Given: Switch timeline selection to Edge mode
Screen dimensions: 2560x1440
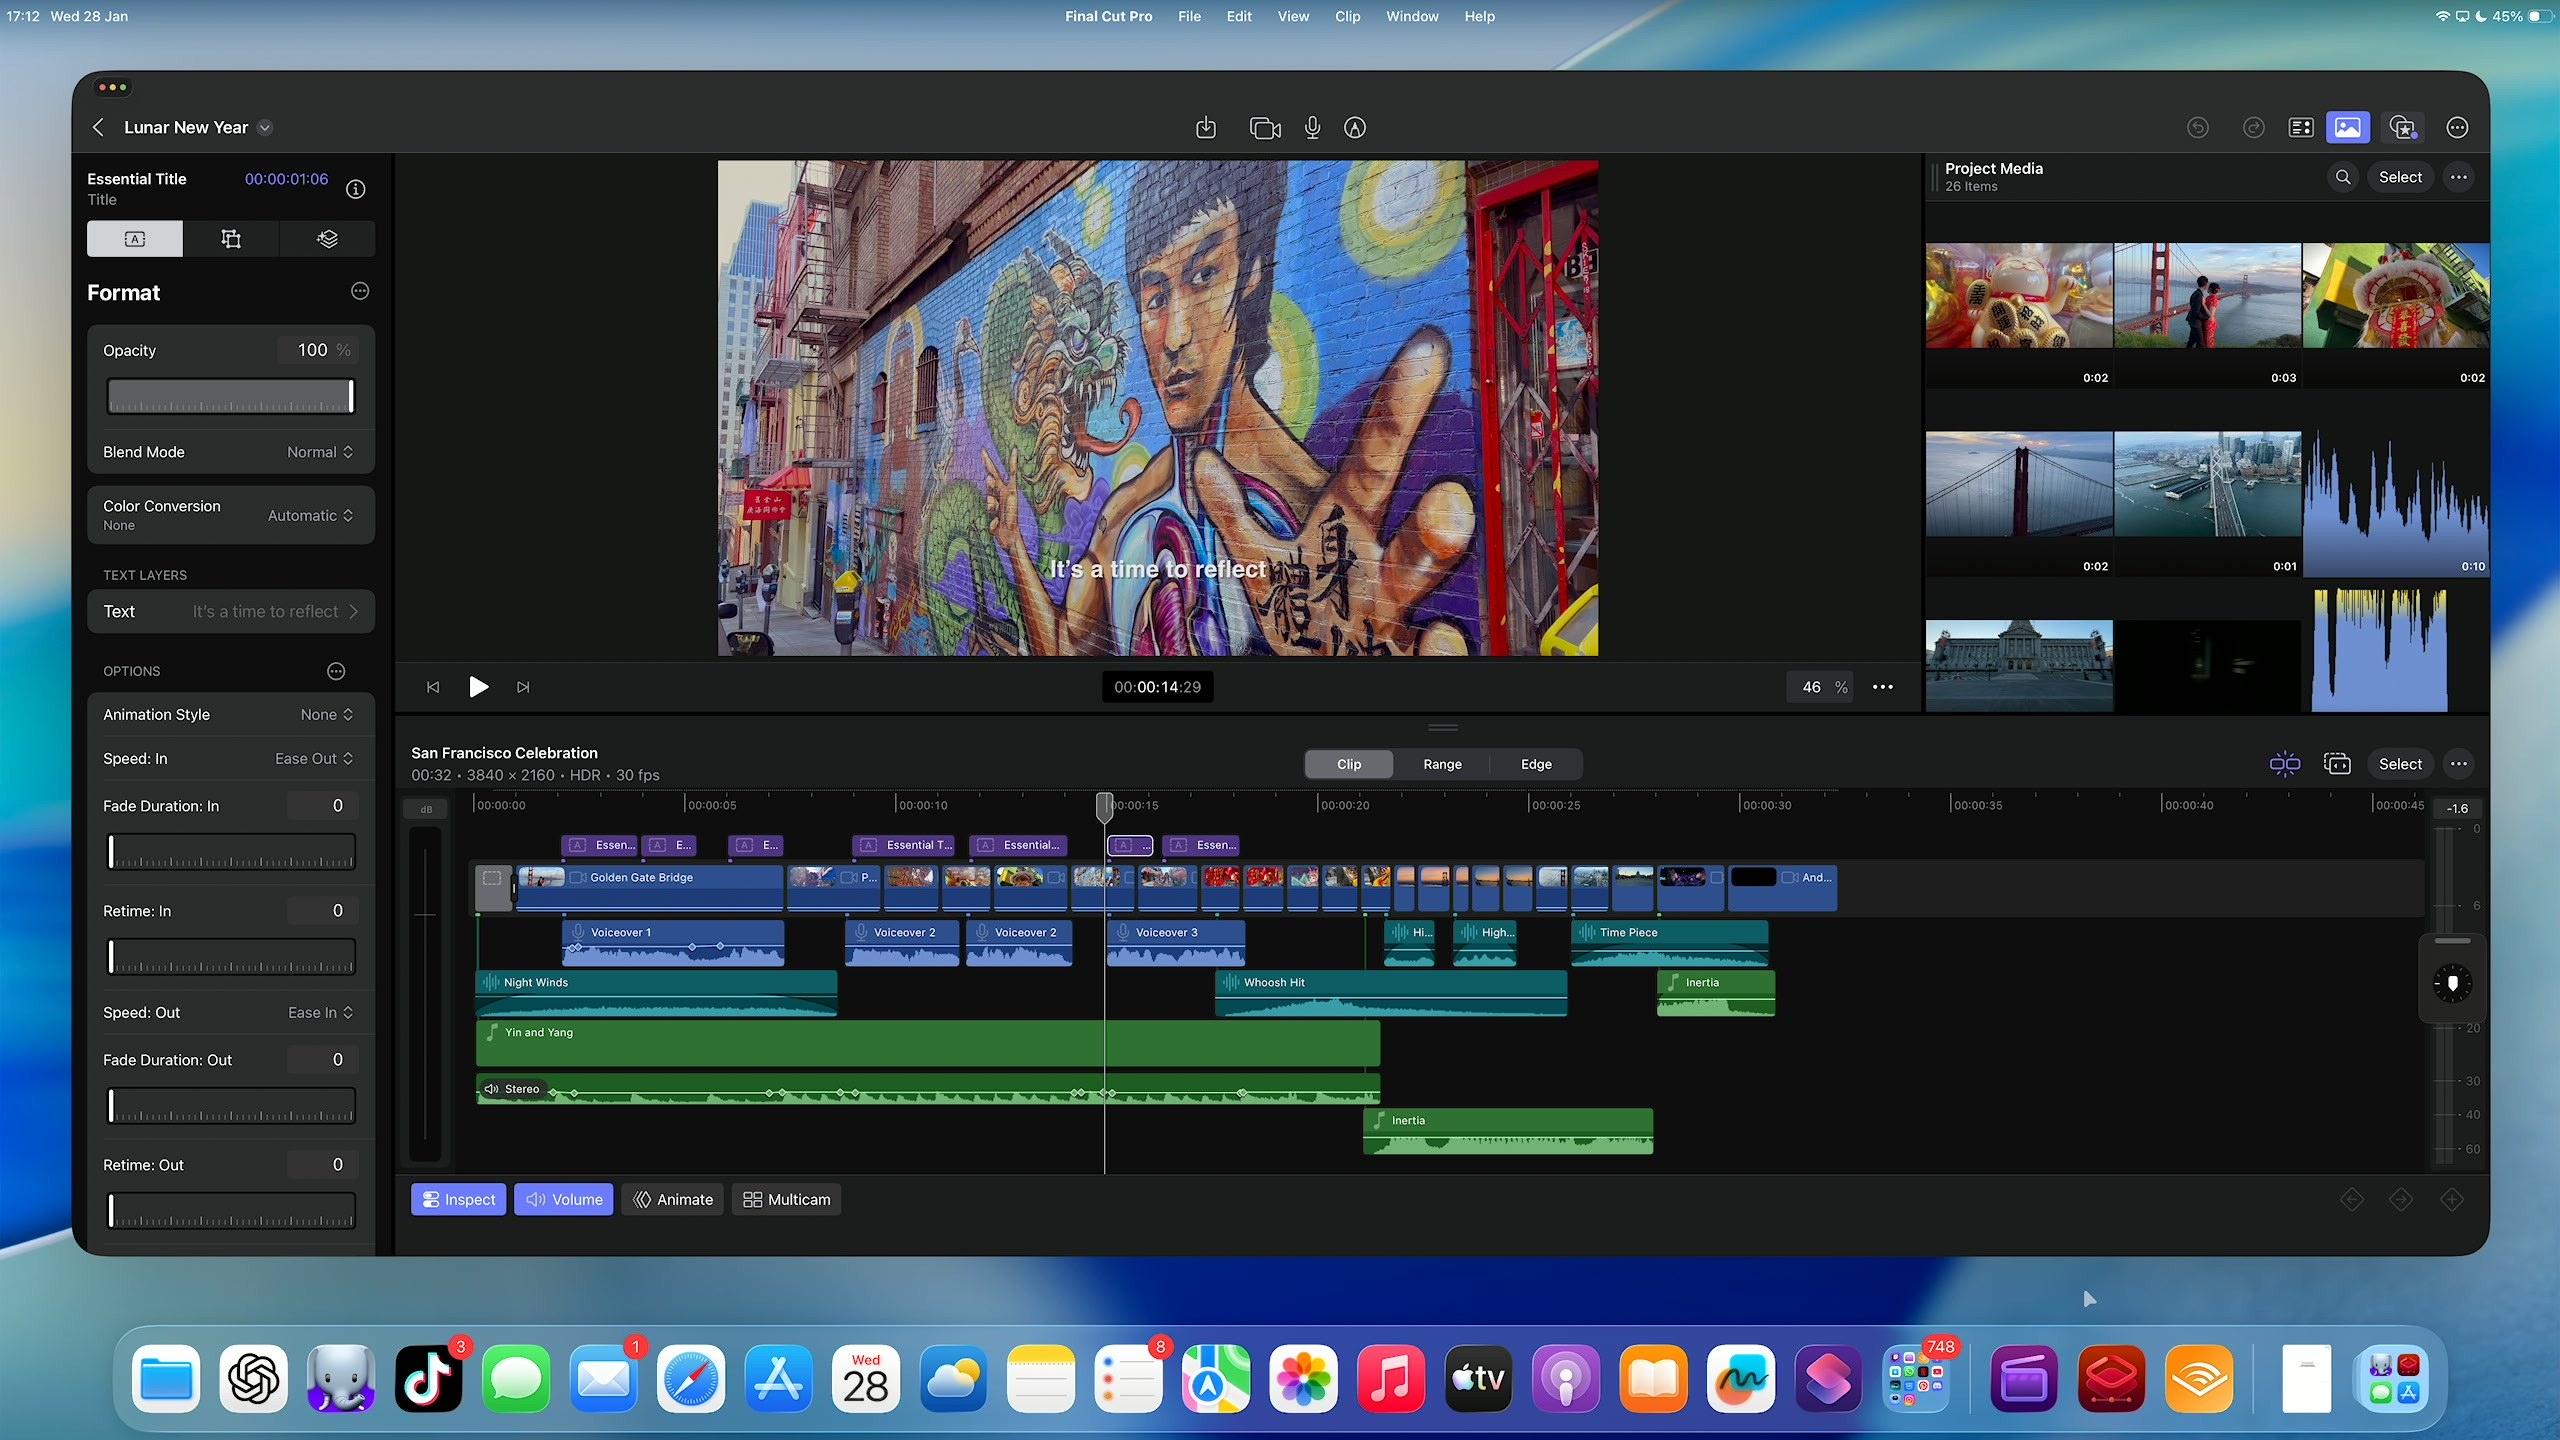Looking at the screenshot, I should 1536,764.
